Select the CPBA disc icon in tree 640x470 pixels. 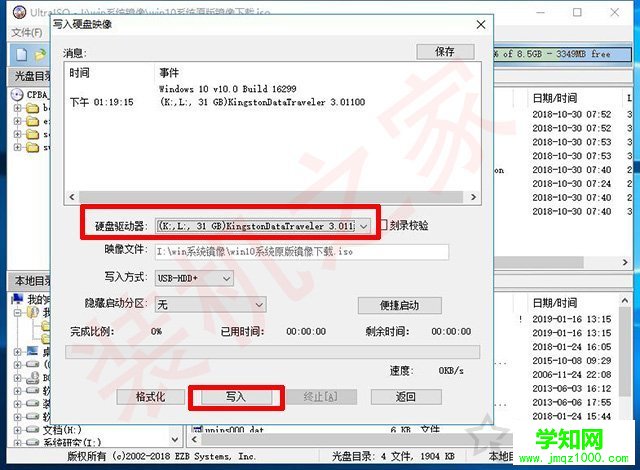[x=17, y=95]
